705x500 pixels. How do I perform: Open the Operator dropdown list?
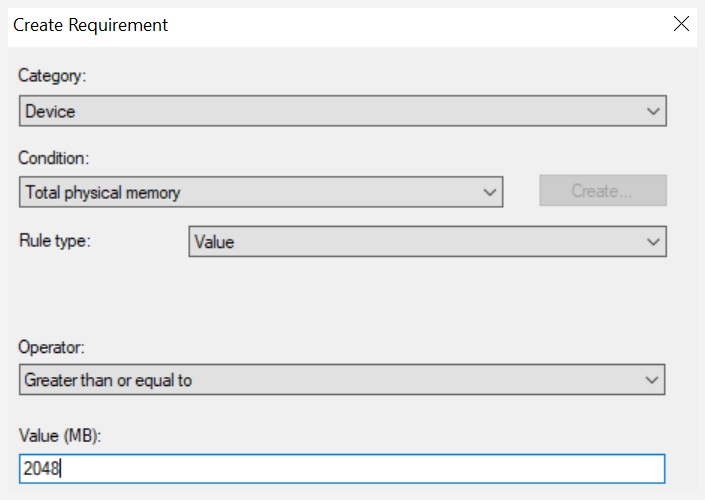(x=342, y=379)
